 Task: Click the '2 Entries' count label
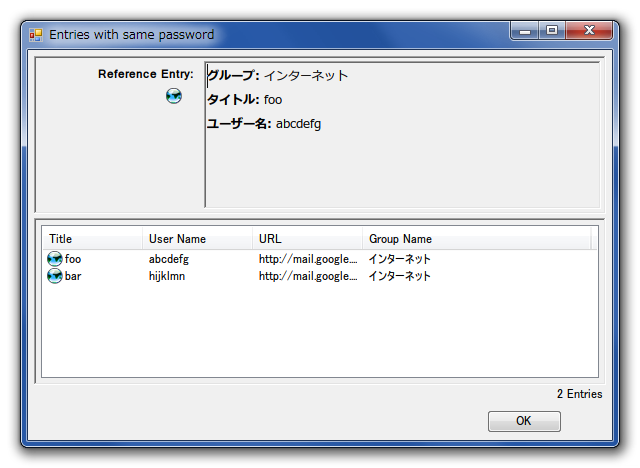click(x=580, y=394)
